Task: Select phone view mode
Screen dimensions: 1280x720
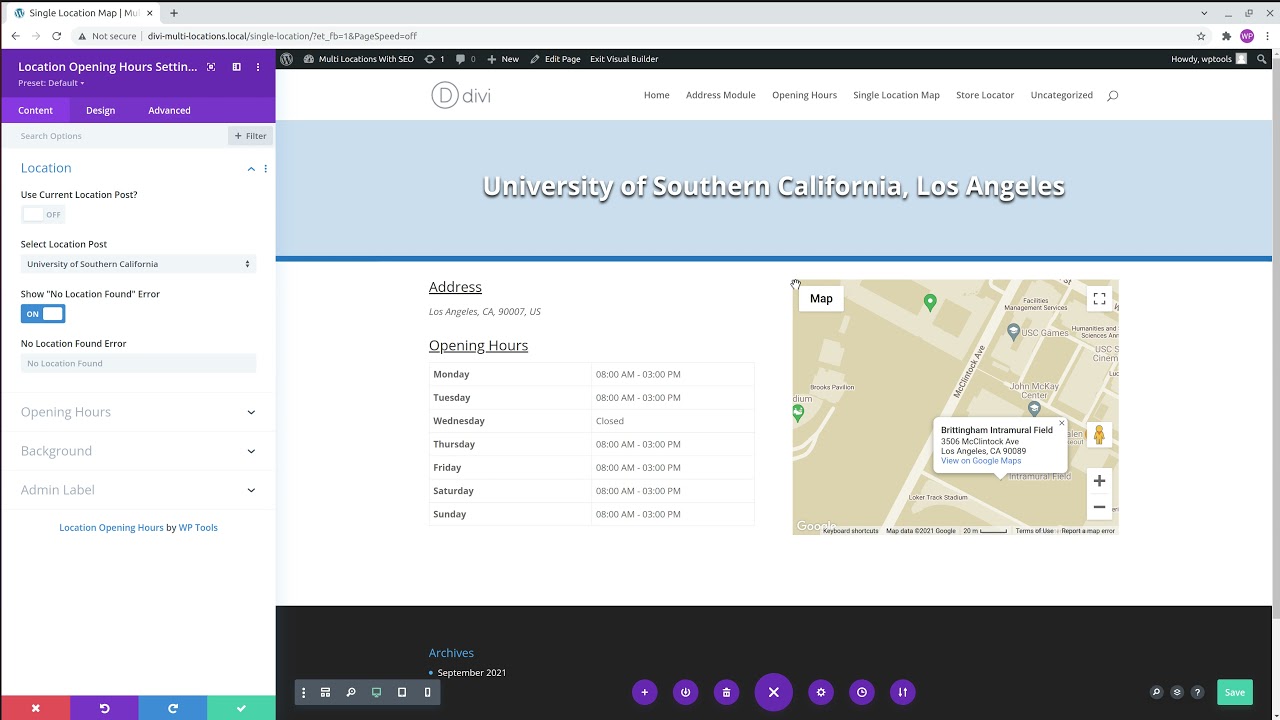Action: [427, 692]
